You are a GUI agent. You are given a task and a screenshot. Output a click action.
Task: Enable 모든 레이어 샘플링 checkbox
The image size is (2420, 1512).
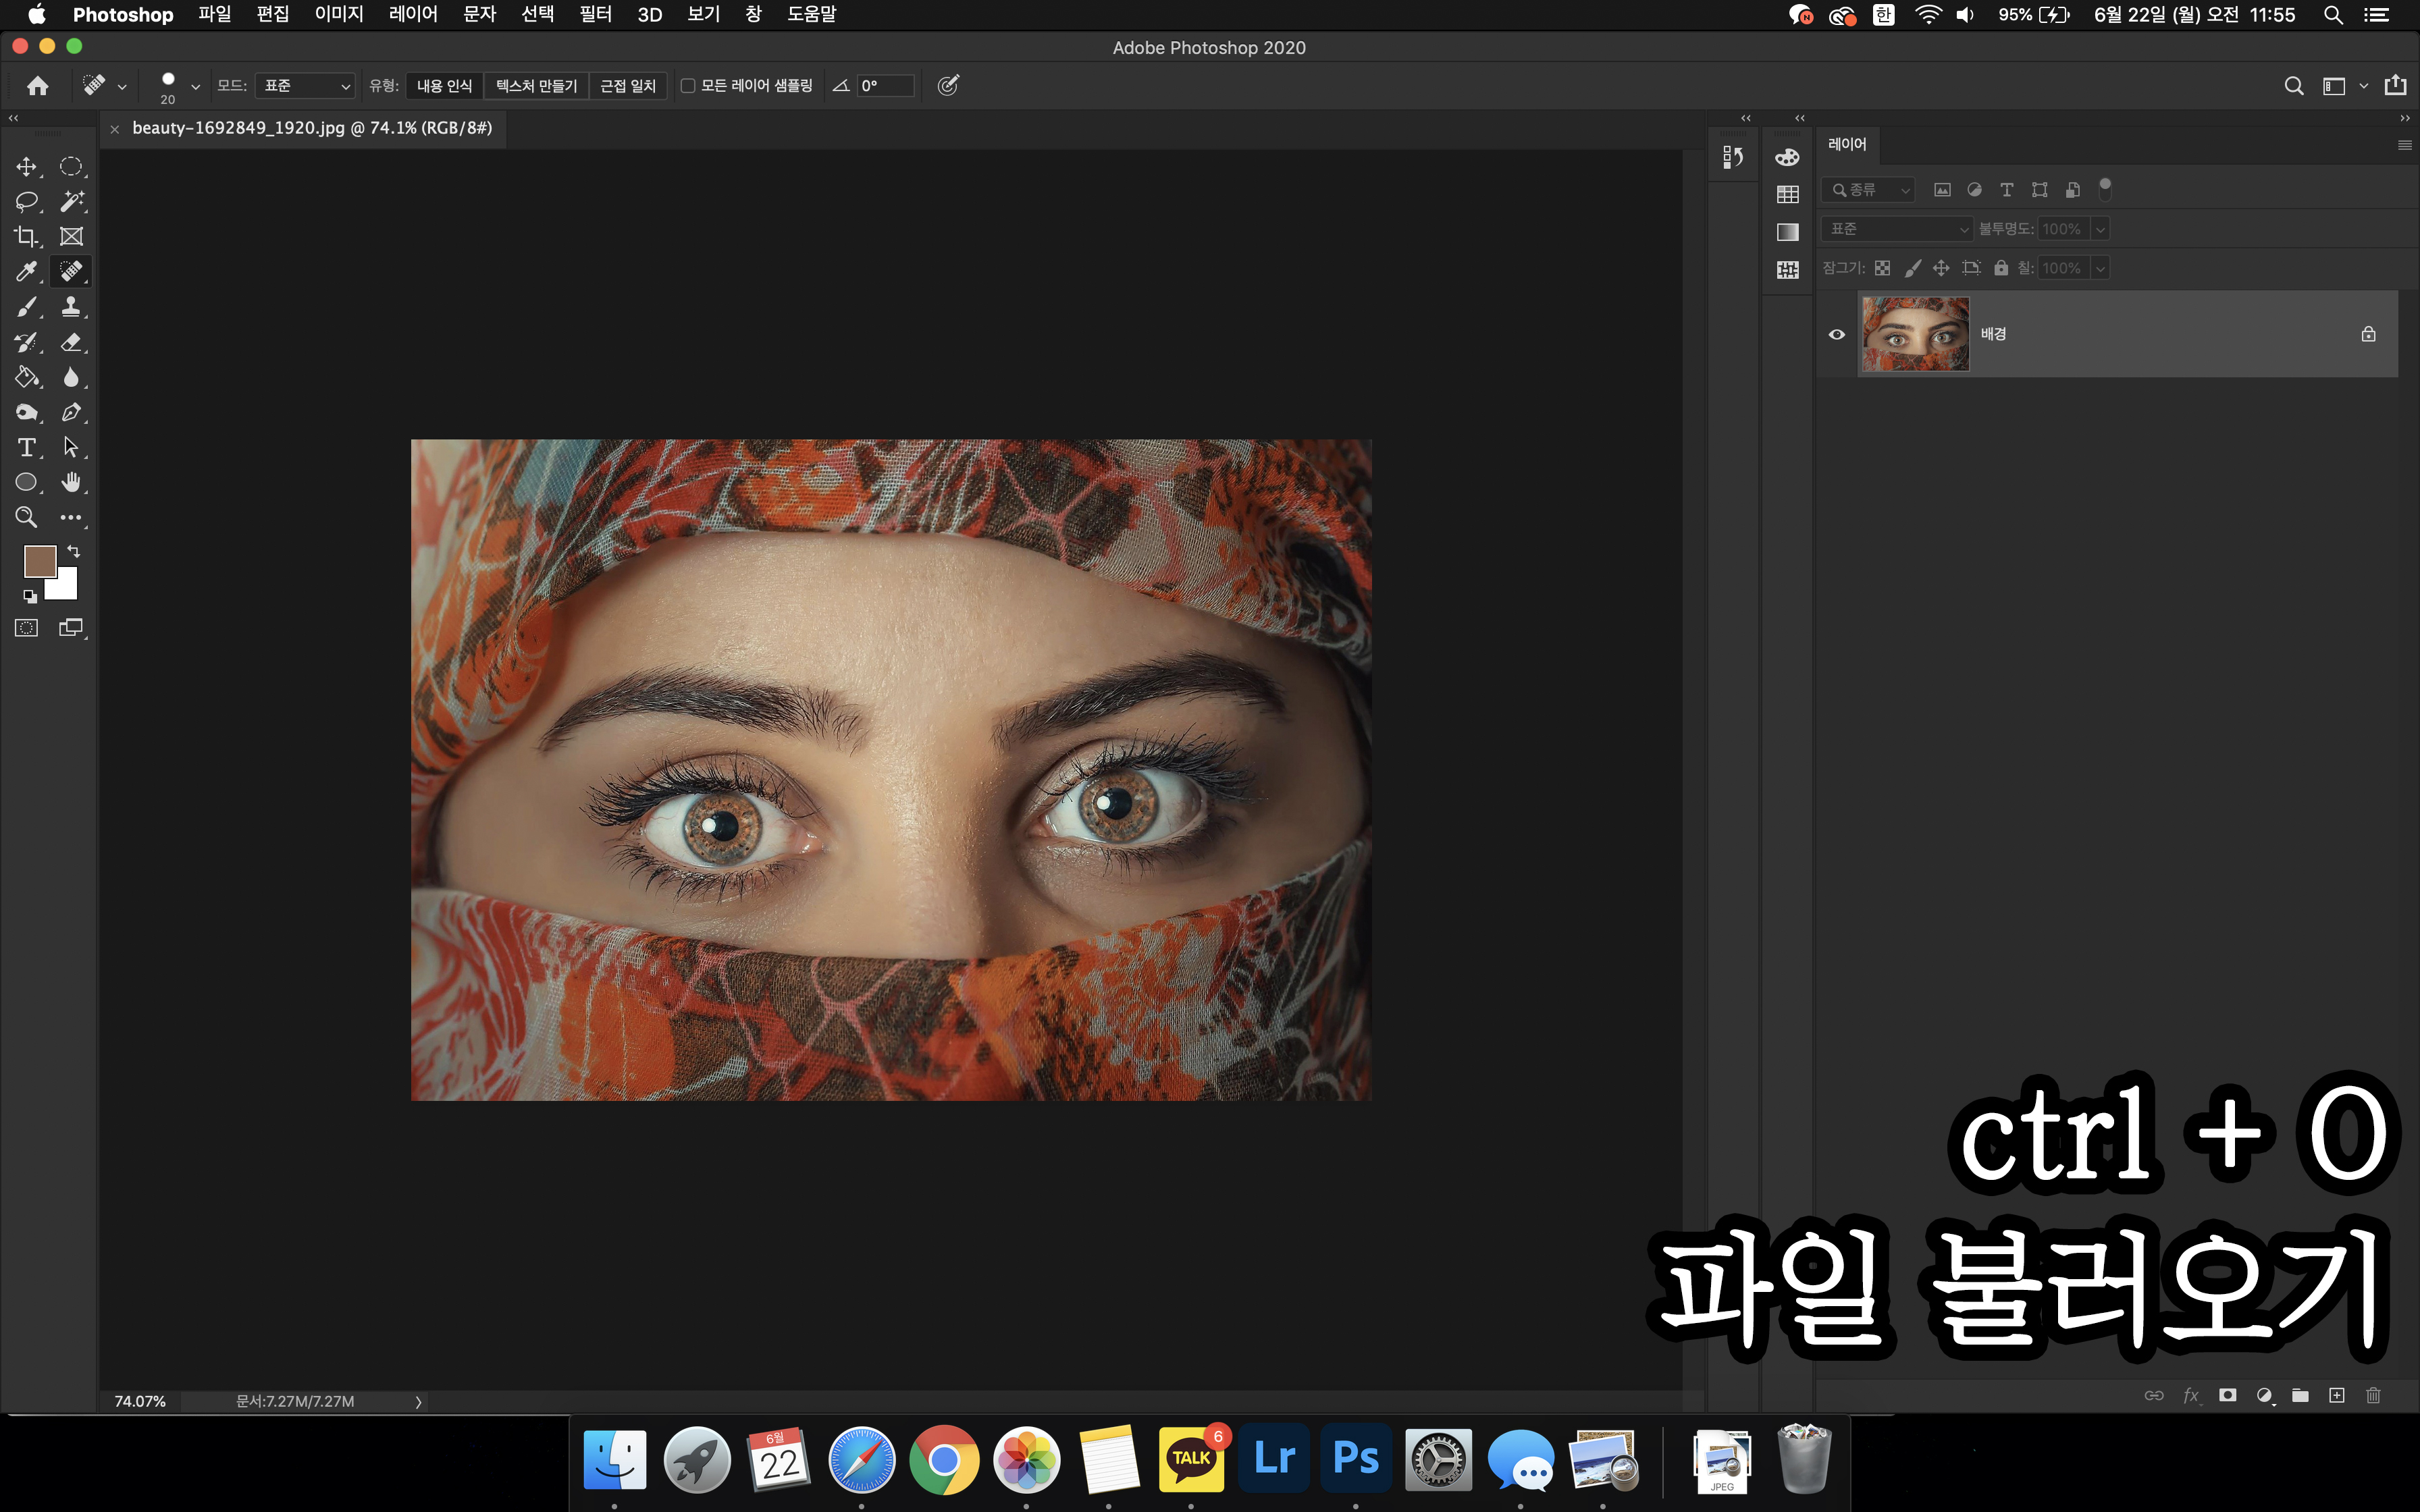pyautogui.click(x=688, y=86)
